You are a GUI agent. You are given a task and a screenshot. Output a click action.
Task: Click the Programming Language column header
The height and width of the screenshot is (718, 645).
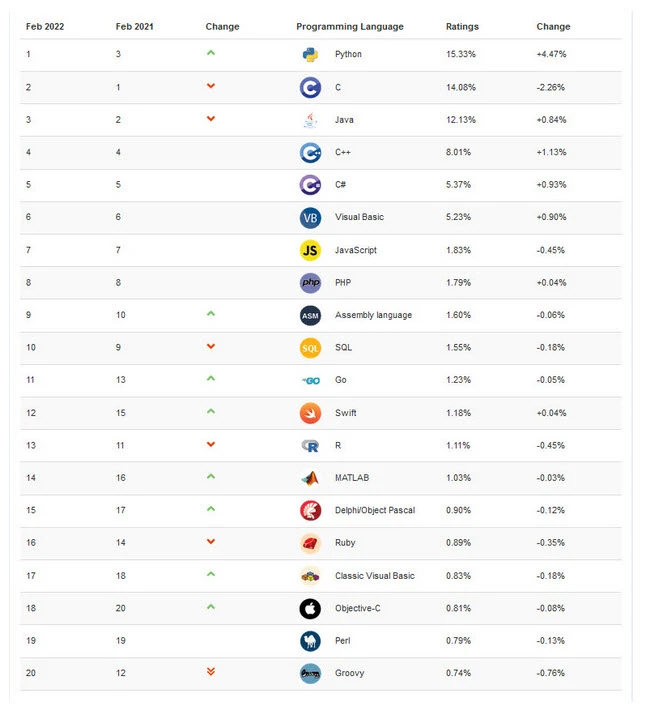pos(350,27)
